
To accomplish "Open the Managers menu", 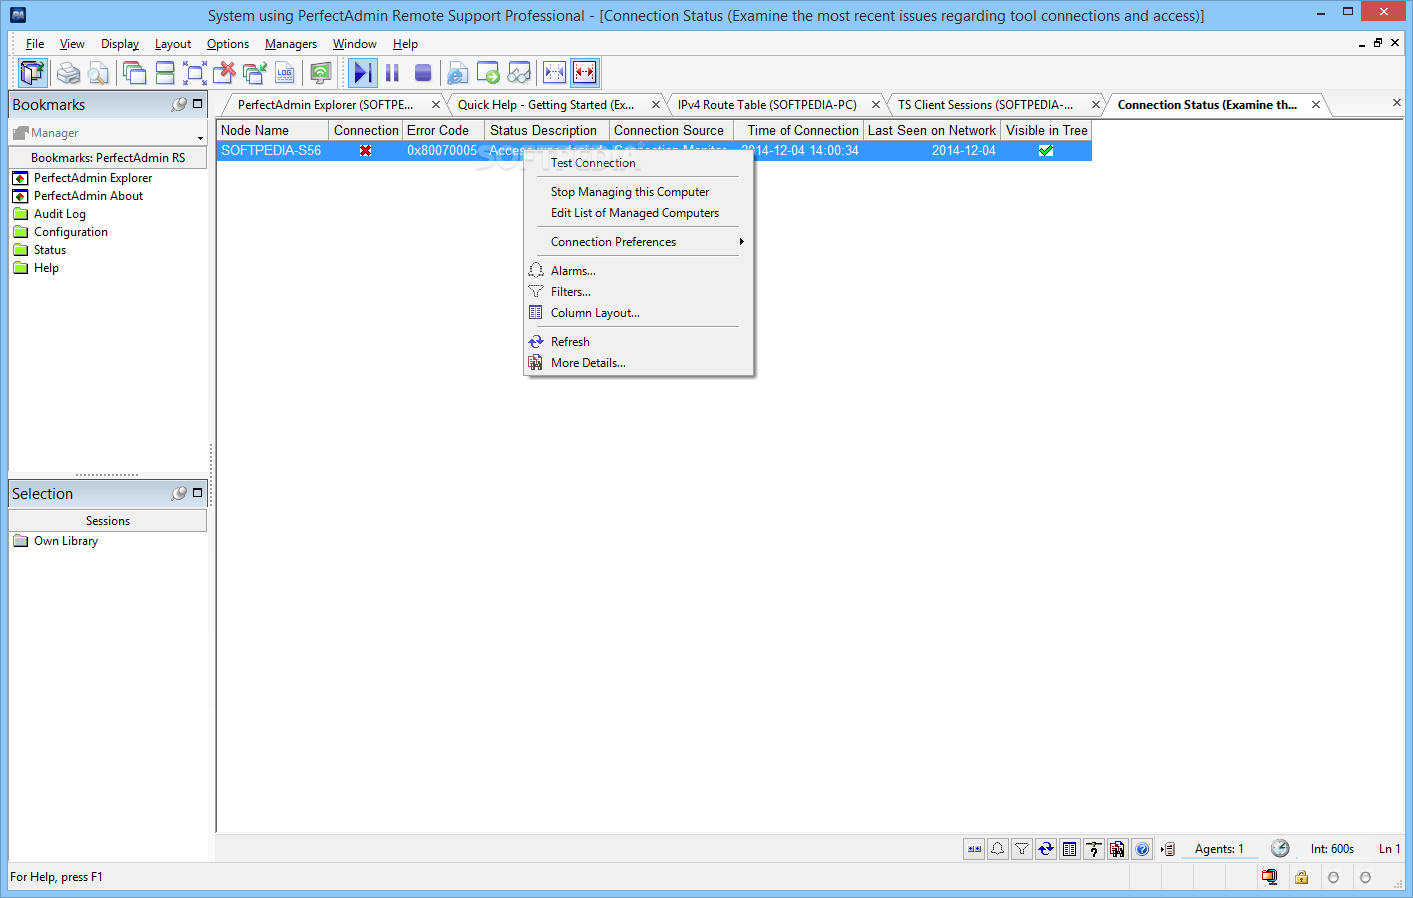I will [291, 44].
